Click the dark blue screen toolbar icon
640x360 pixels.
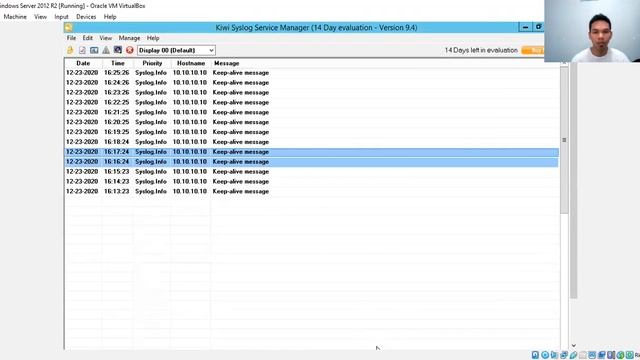[x=118, y=50]
